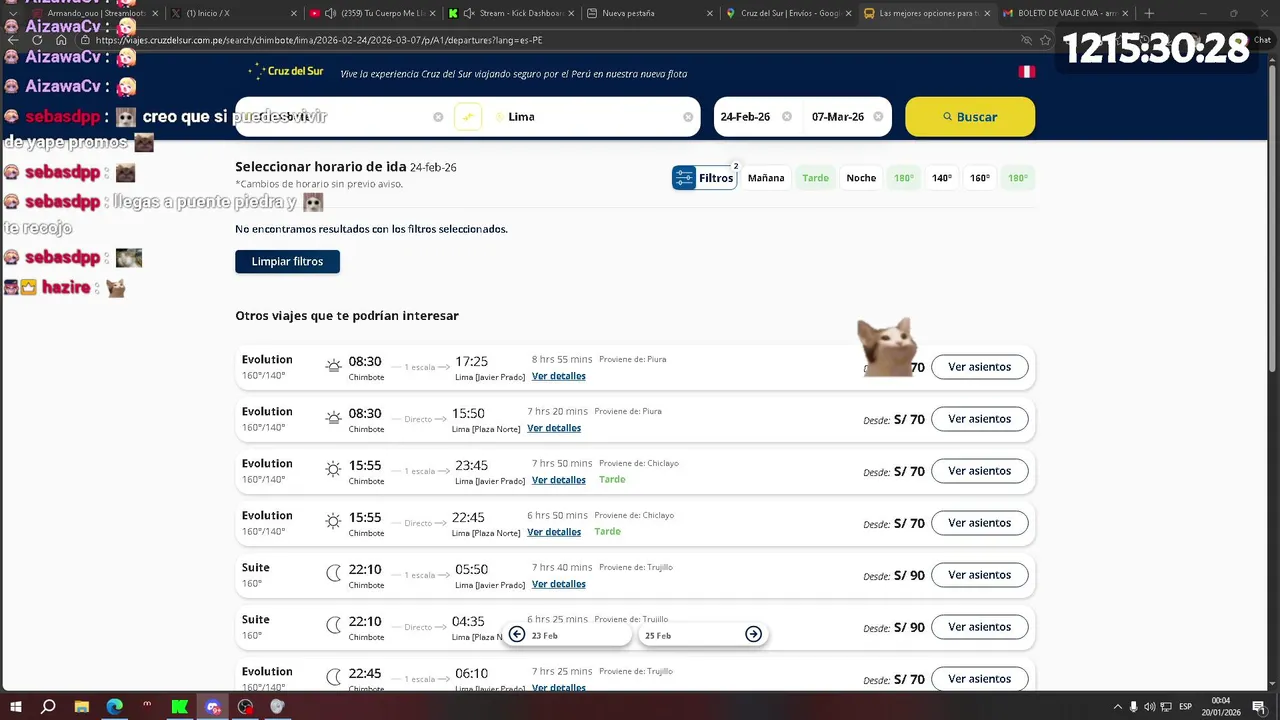Toggle the Mañana time filter
Image resolution: width=1280 pixels, height=720 pixels.
point(766,178)
